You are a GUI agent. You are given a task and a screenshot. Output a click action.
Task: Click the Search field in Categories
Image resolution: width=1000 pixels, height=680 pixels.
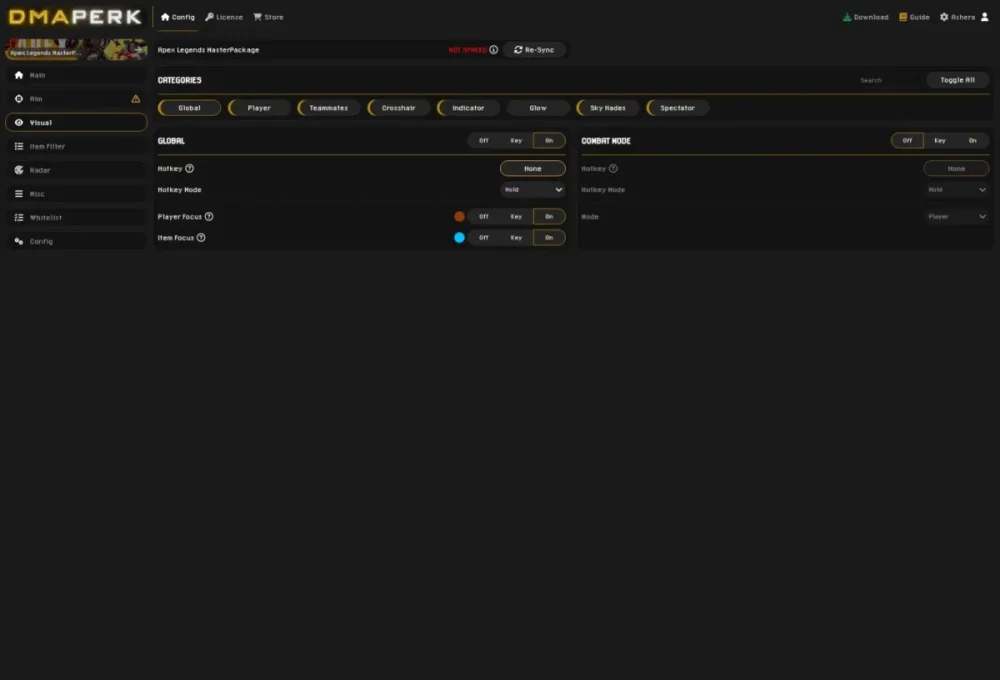tap(885, 80)
